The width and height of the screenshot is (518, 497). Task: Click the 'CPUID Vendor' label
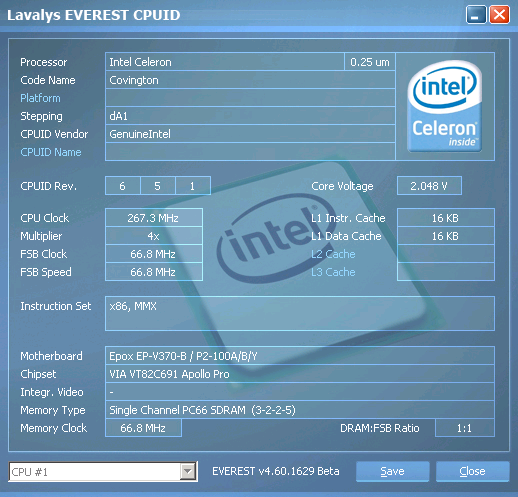54,134
